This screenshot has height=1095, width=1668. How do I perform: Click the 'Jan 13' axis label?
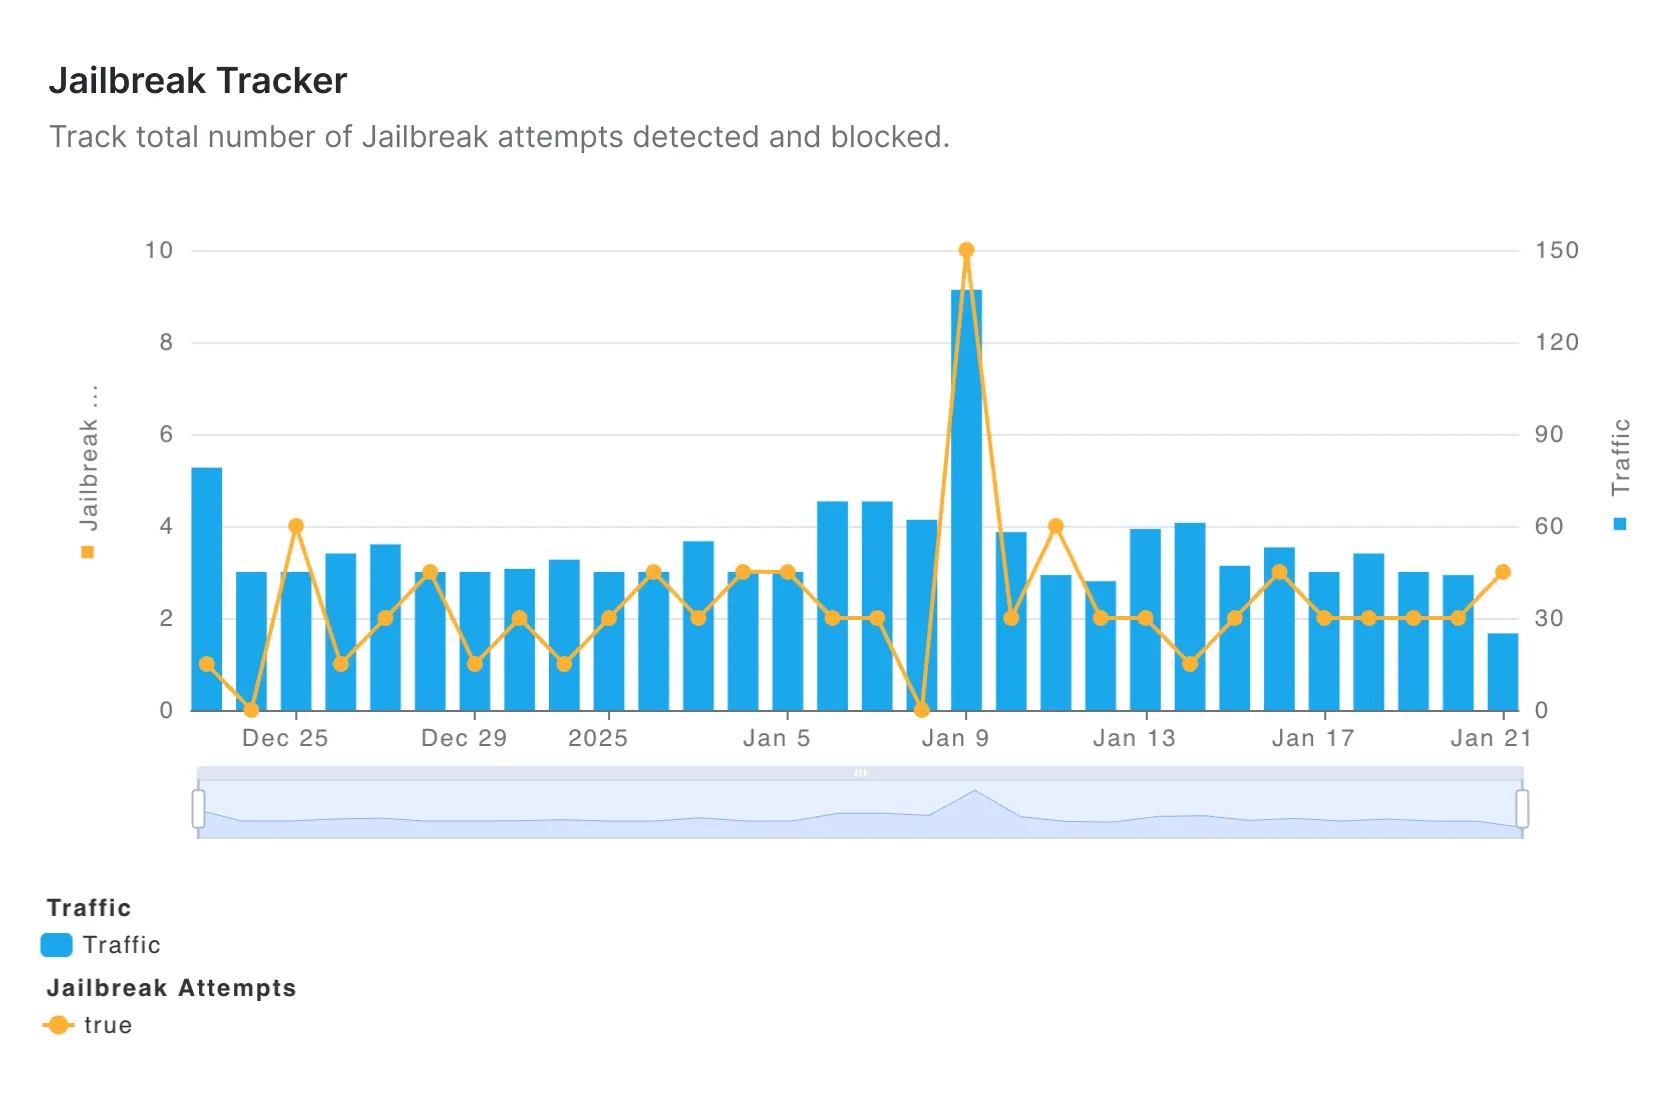coord(1134,738)
